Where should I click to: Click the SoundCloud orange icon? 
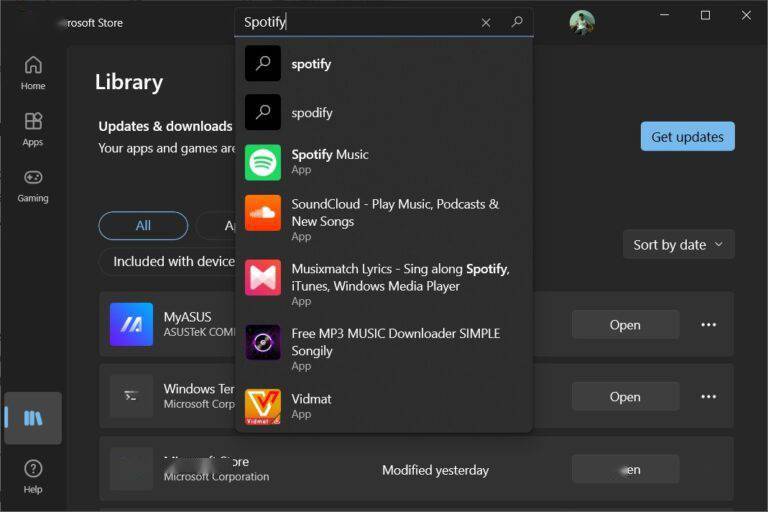pyautogui.click(x=263, y=213)
